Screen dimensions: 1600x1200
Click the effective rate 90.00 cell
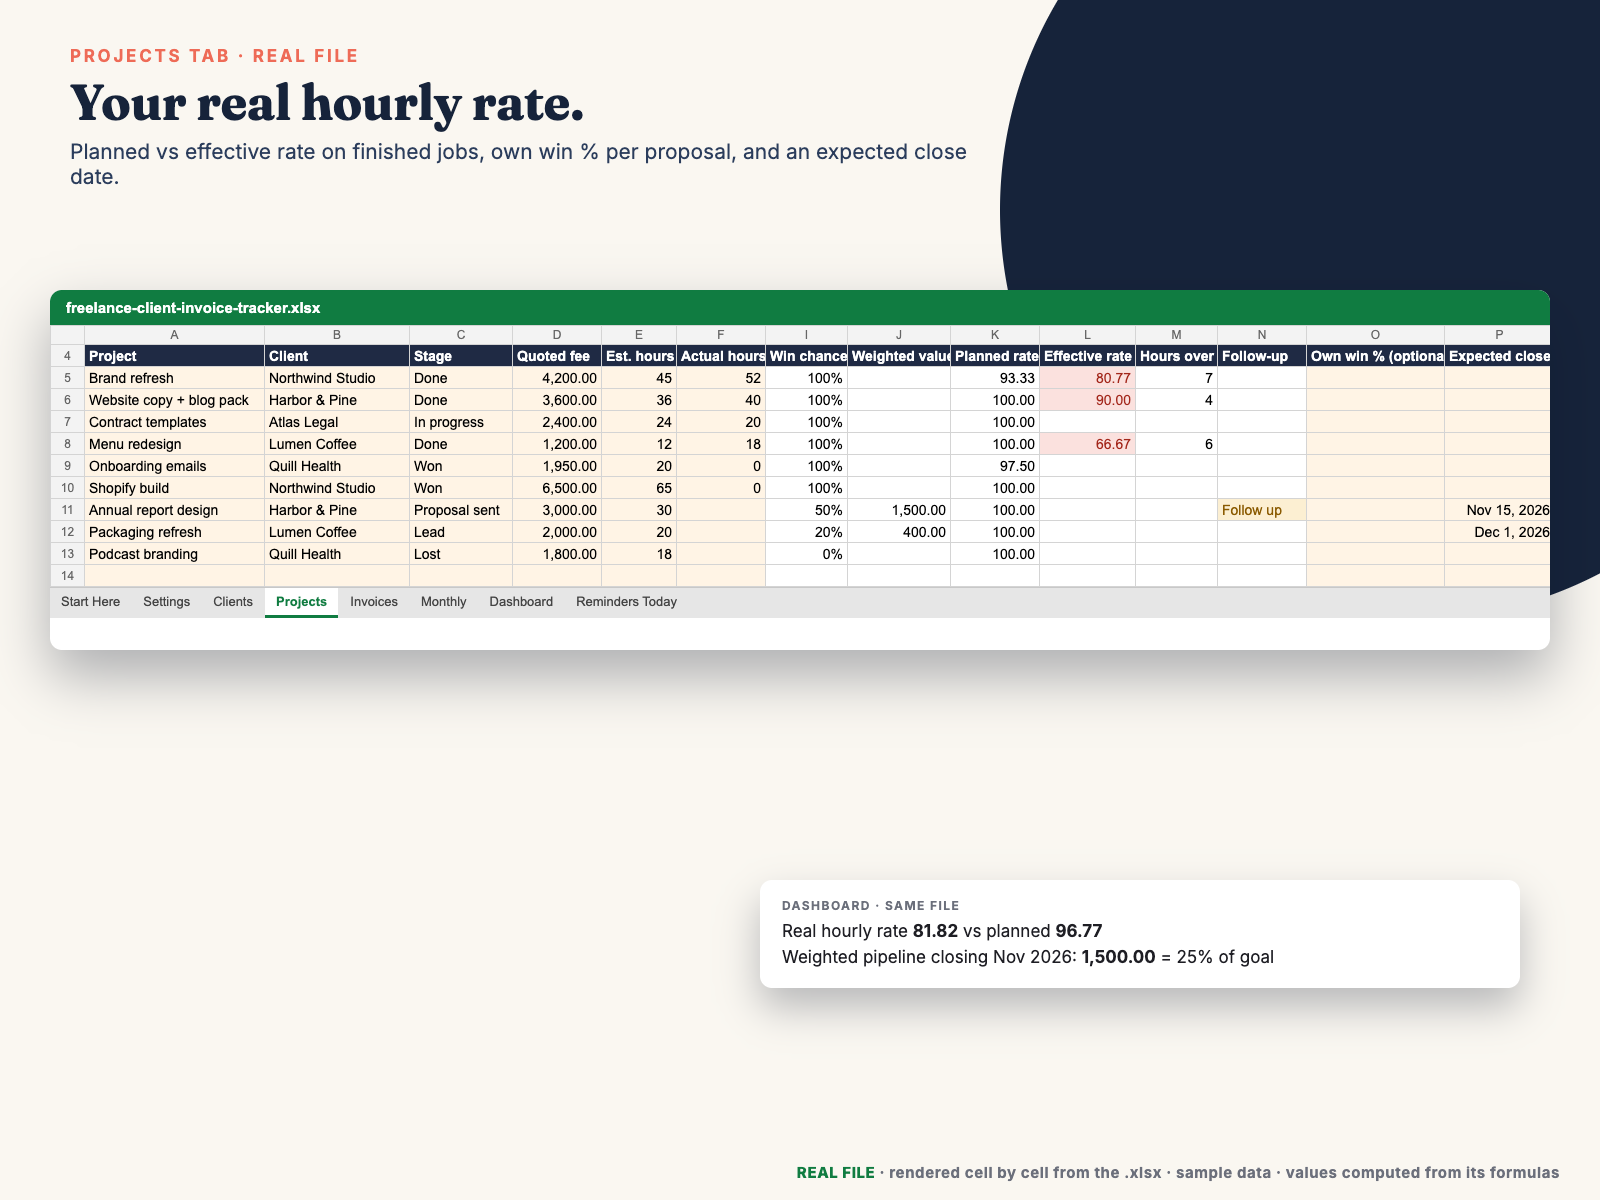point(1087,400)
